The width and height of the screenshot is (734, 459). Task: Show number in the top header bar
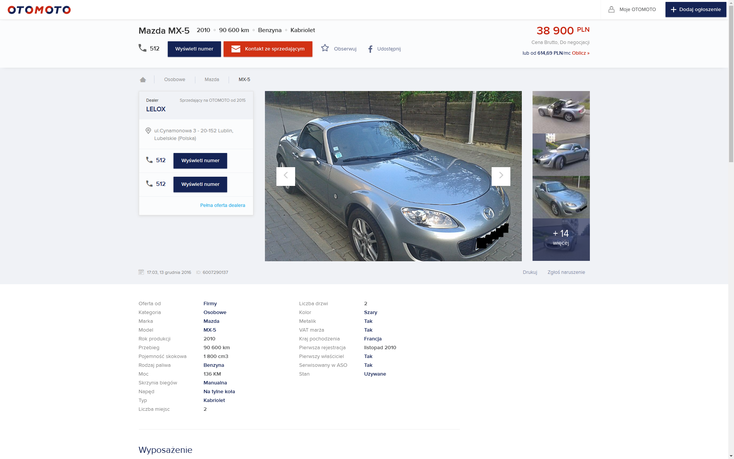[194, 49]
